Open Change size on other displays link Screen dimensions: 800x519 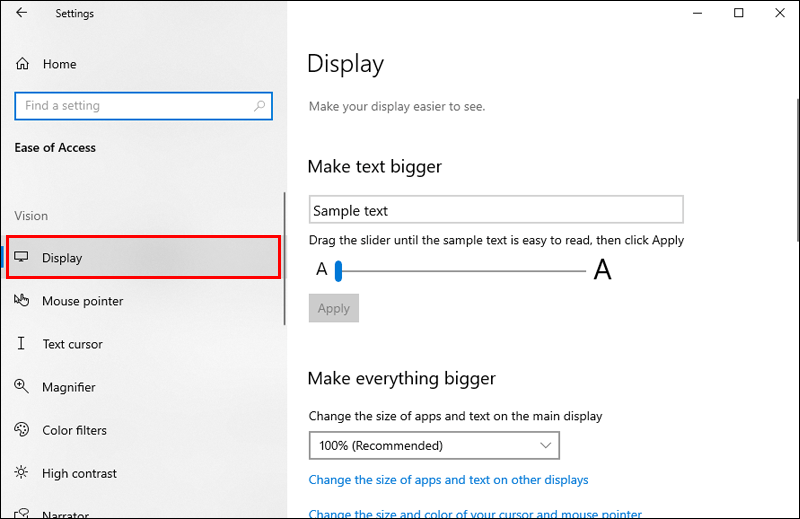[448, 480]
